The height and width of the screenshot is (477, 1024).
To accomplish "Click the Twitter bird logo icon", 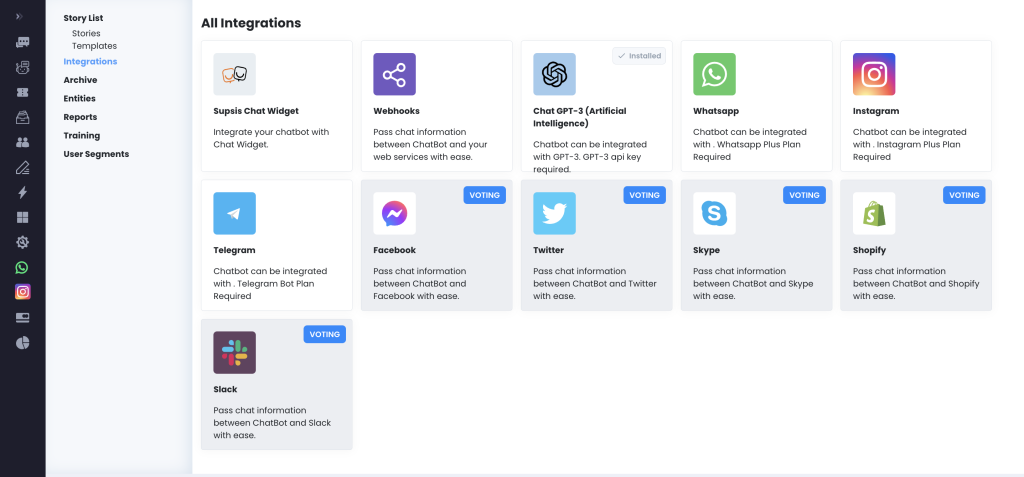I will tap(554, 213).
